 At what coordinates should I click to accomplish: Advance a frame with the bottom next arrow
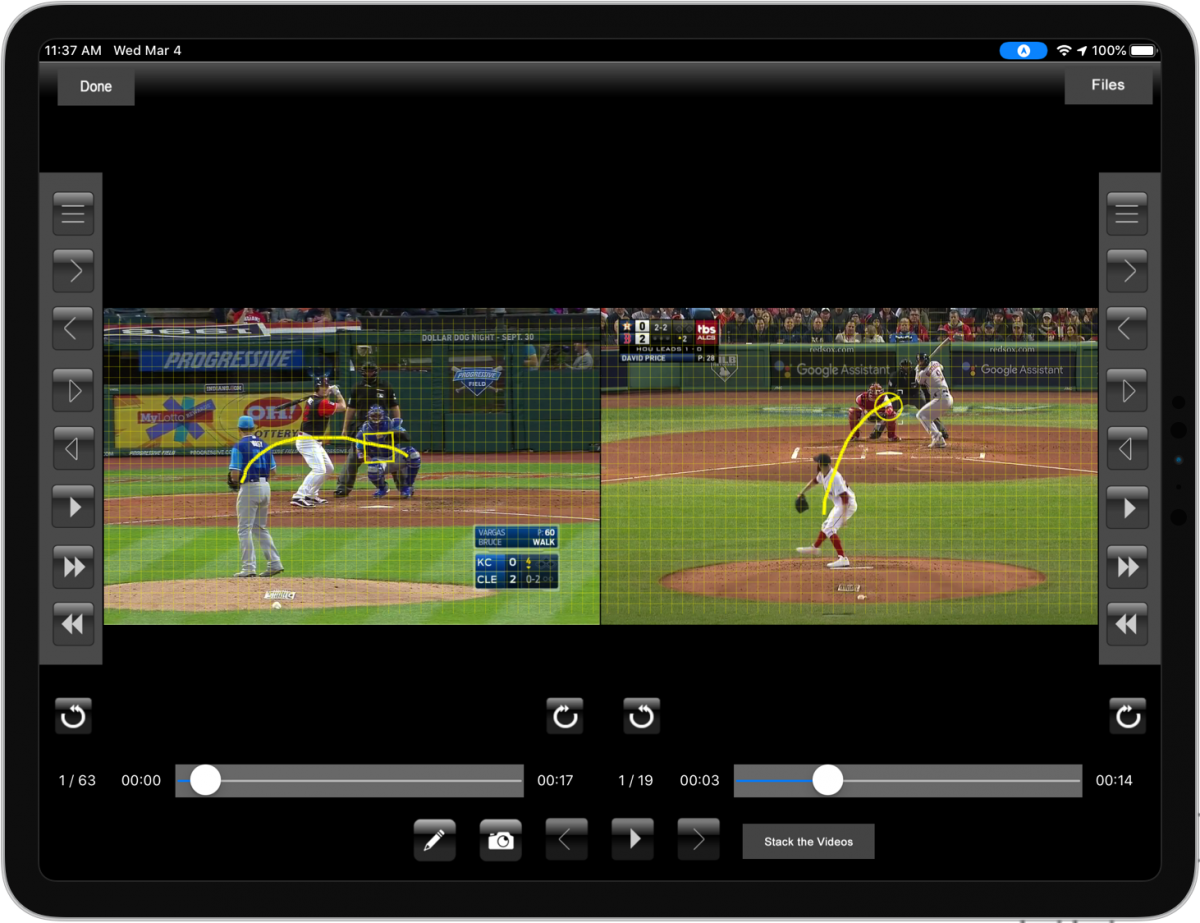(698, 840)
